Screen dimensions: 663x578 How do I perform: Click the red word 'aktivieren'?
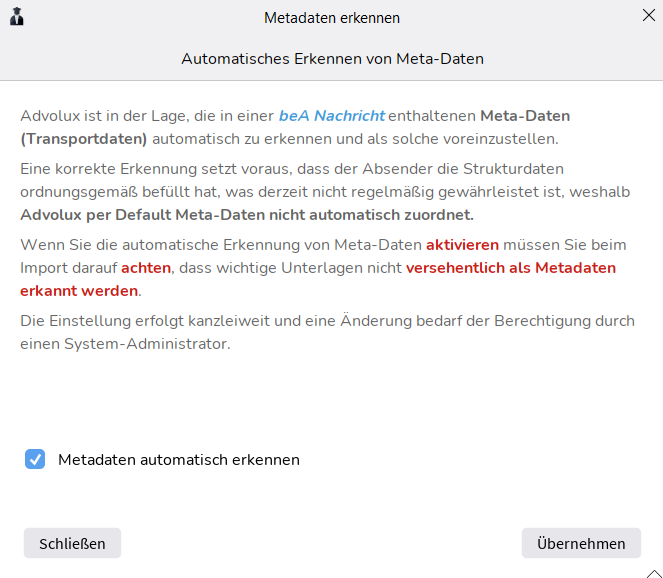462,245
